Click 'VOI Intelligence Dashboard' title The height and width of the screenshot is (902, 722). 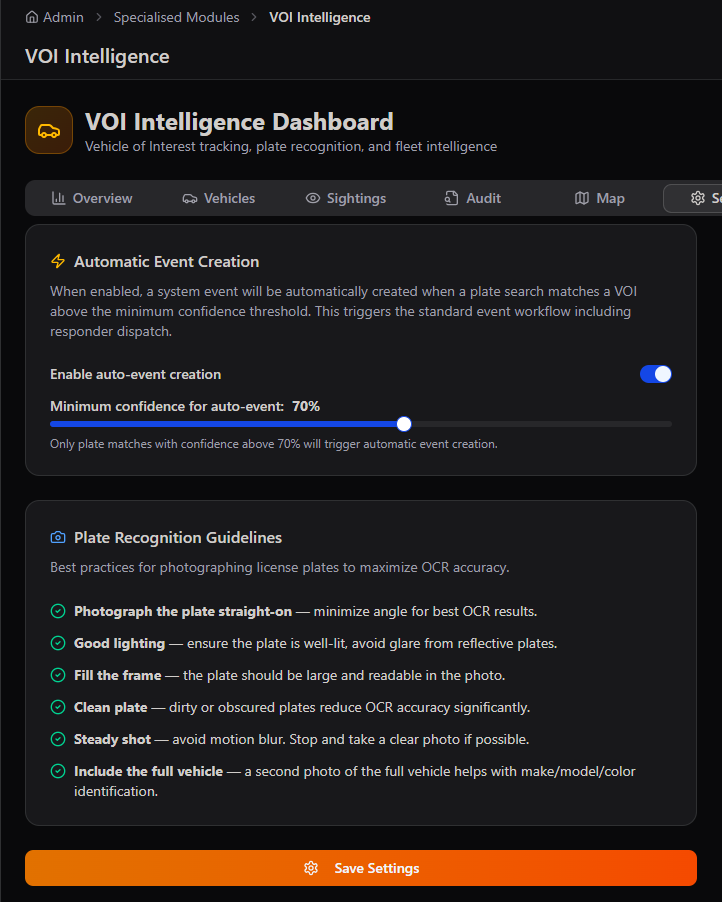point(239,122)
